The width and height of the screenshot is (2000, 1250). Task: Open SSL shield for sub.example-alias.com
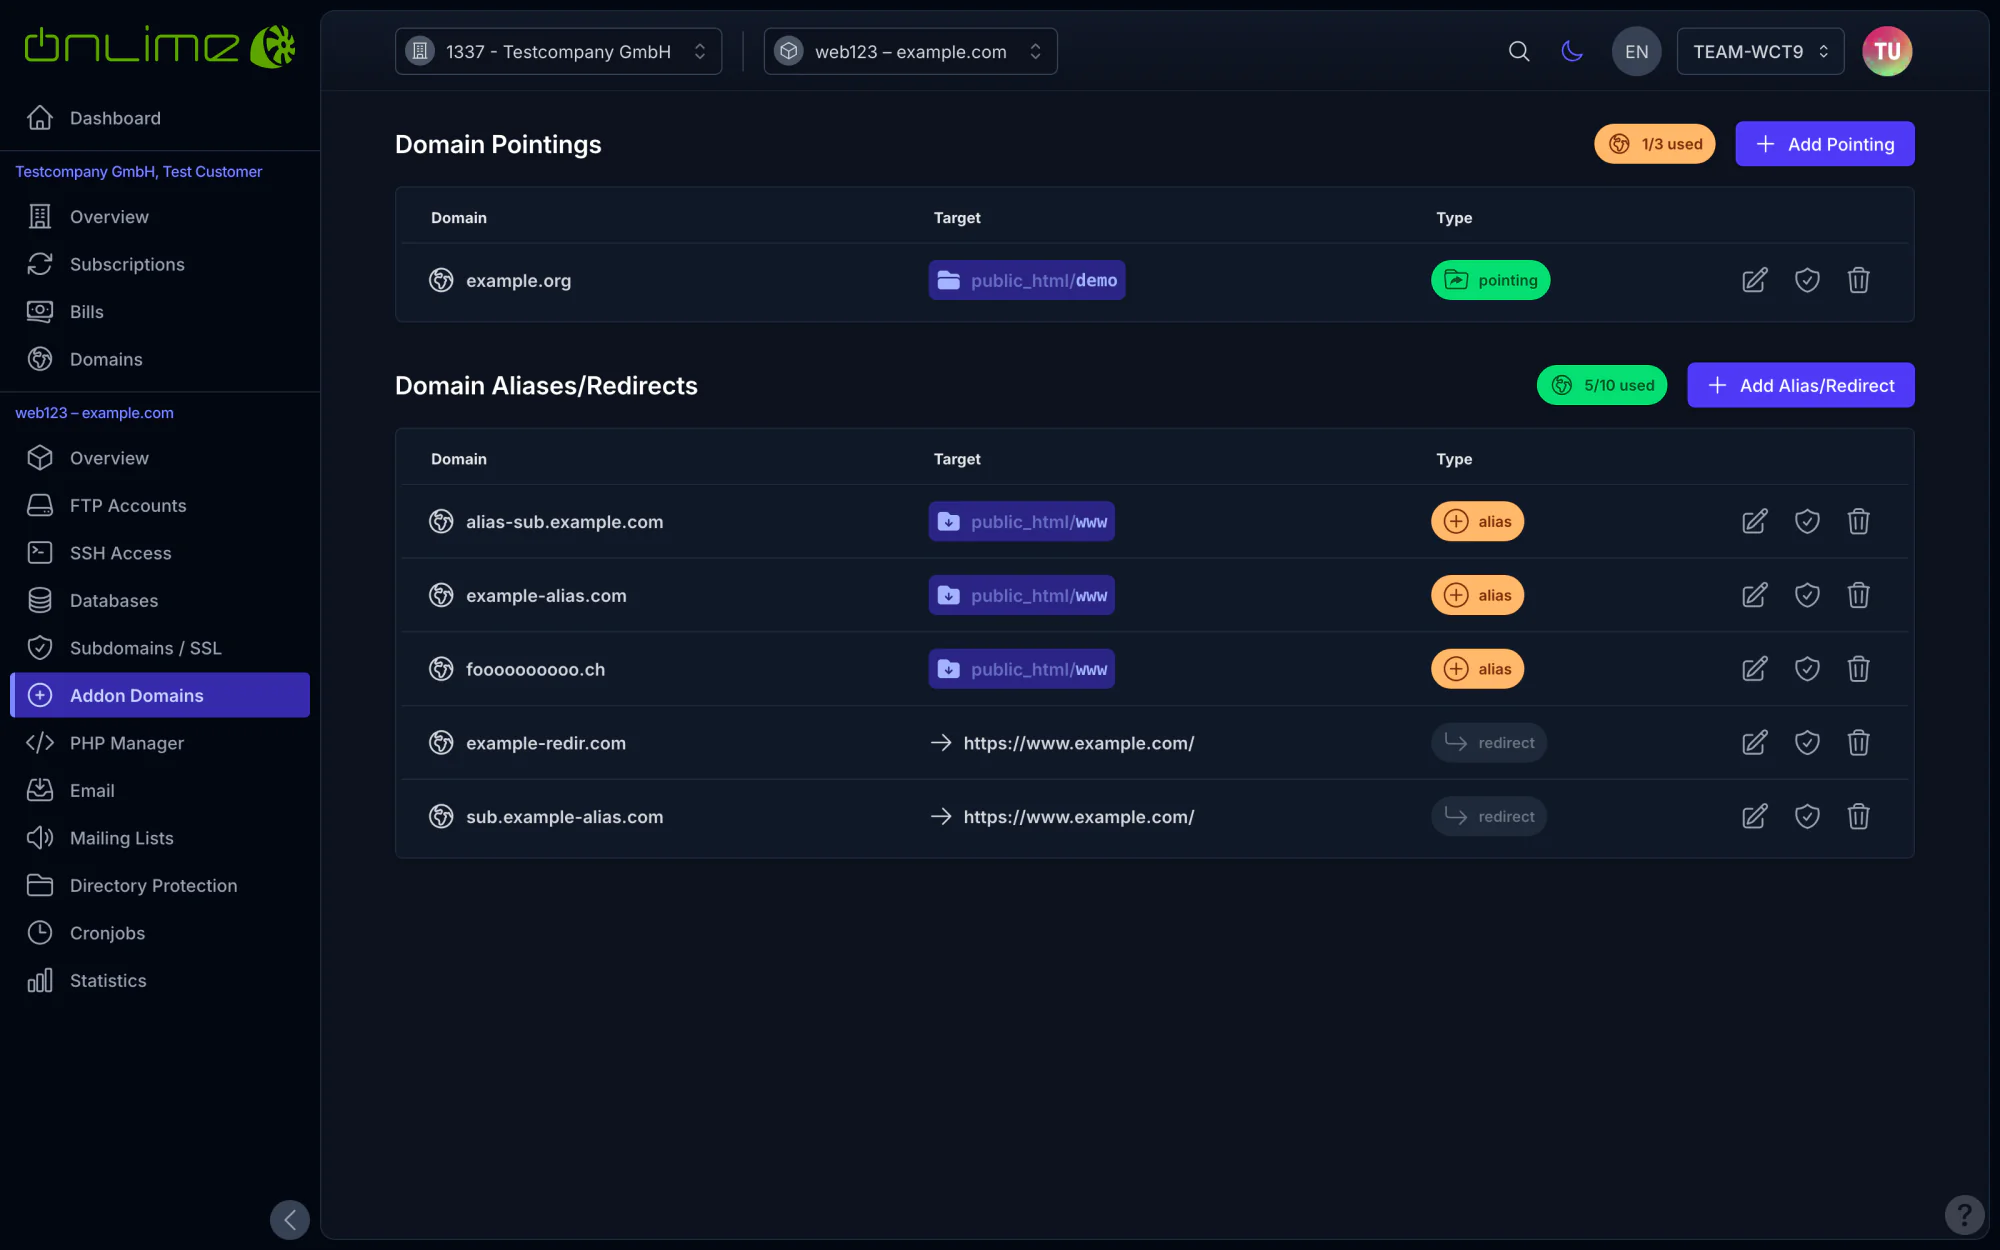click(1807, 817)
